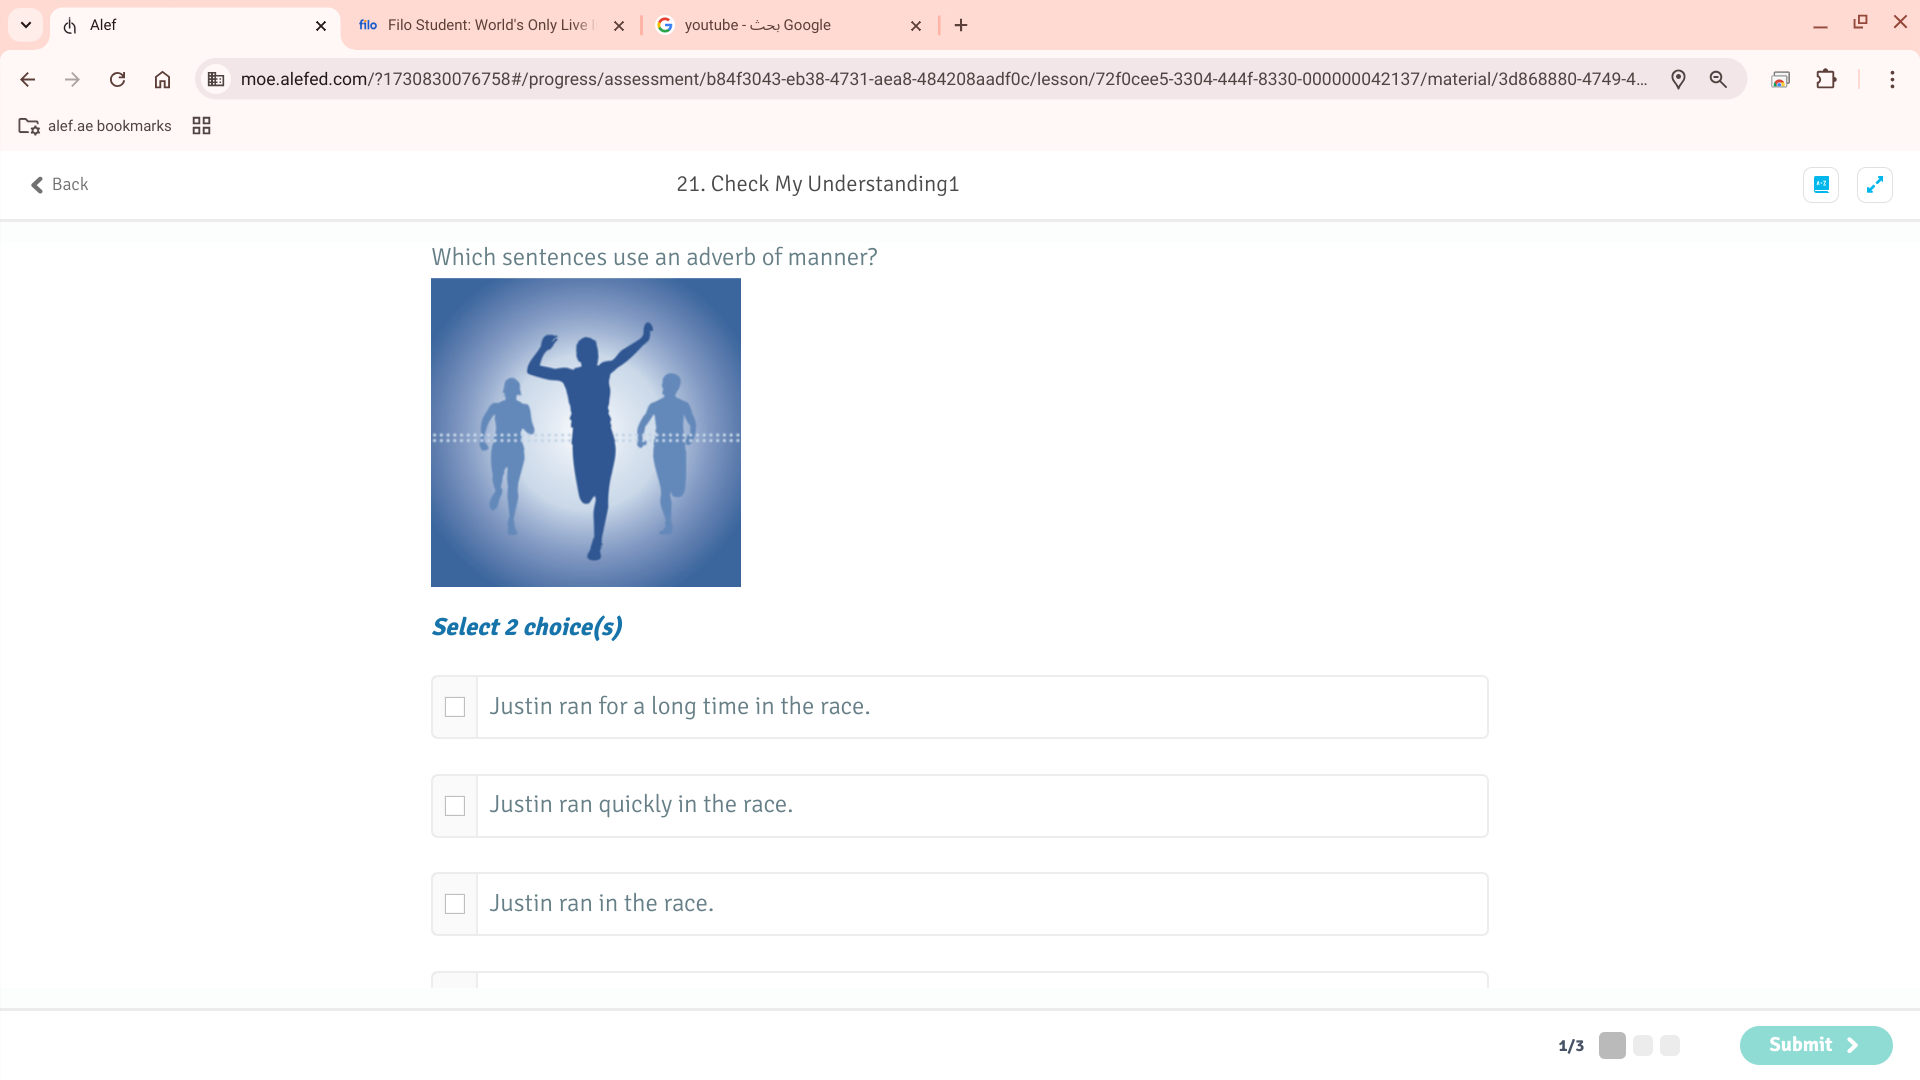
Task: Click the Submit button
Action: [1815, 1045]
